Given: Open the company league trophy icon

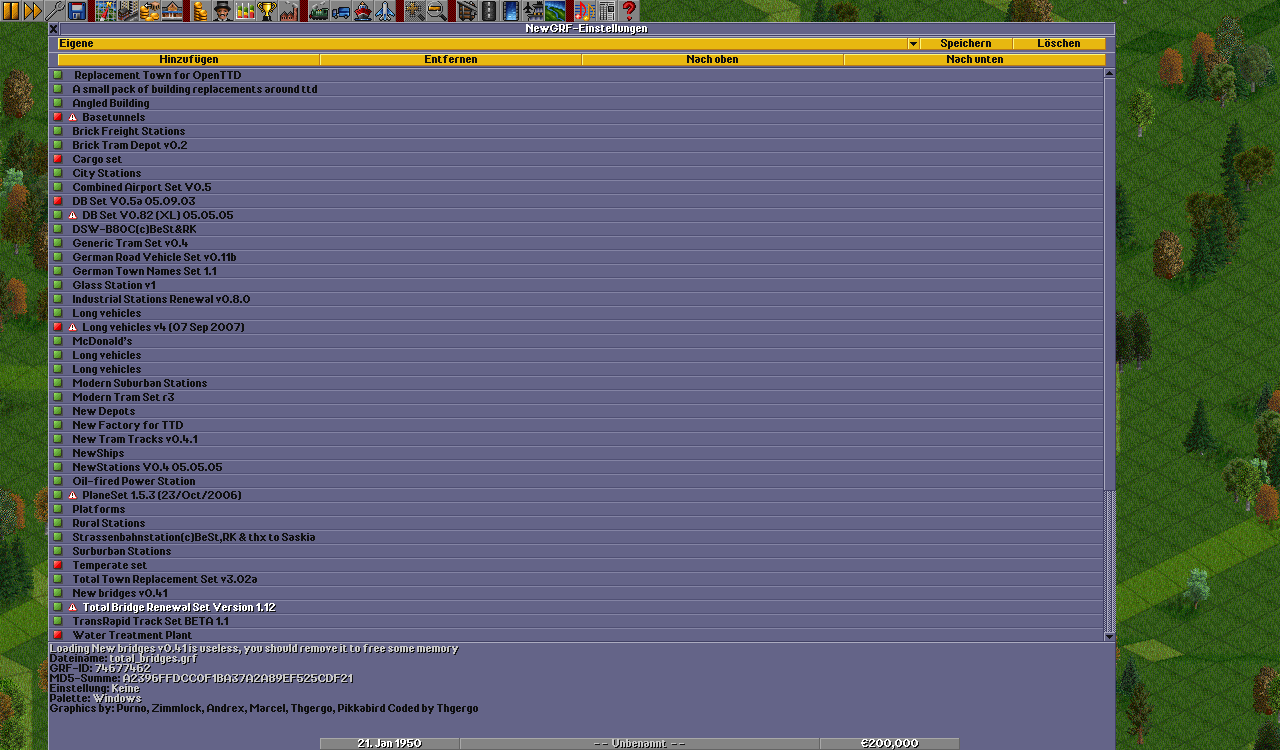Looking at the screenshot, I should point(267,11).
